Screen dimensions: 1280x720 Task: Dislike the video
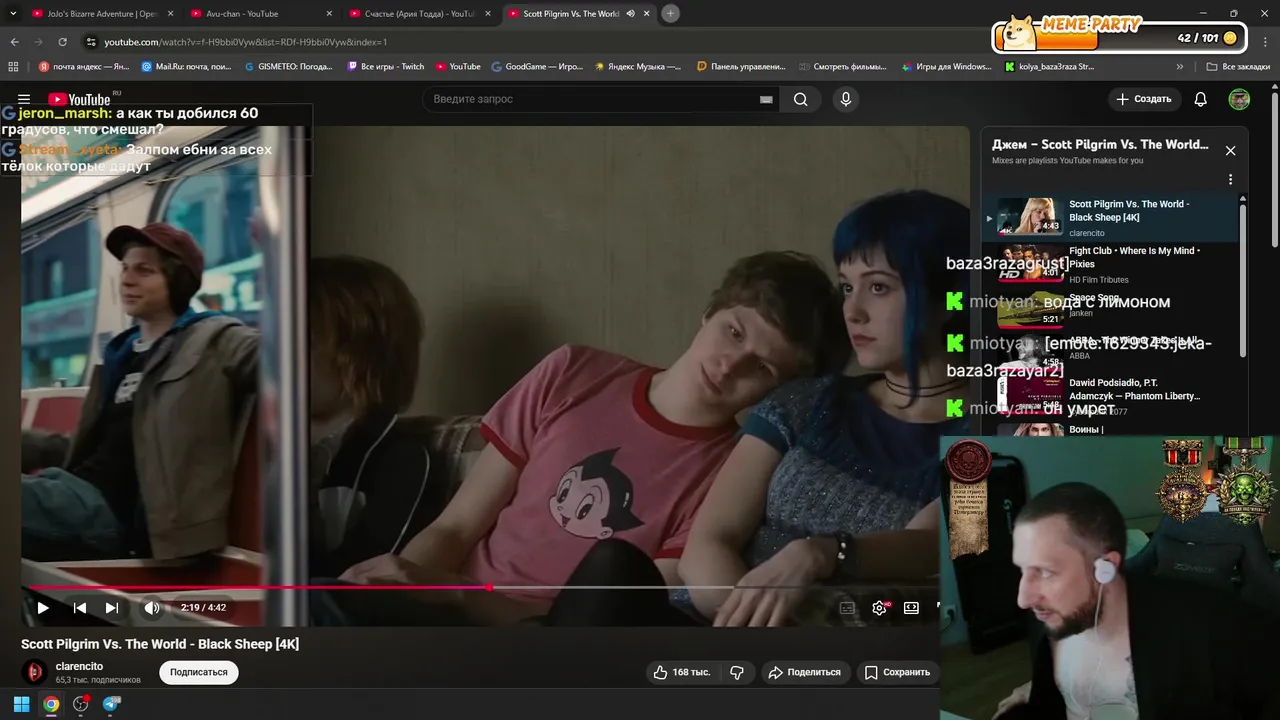coord(737,672)
